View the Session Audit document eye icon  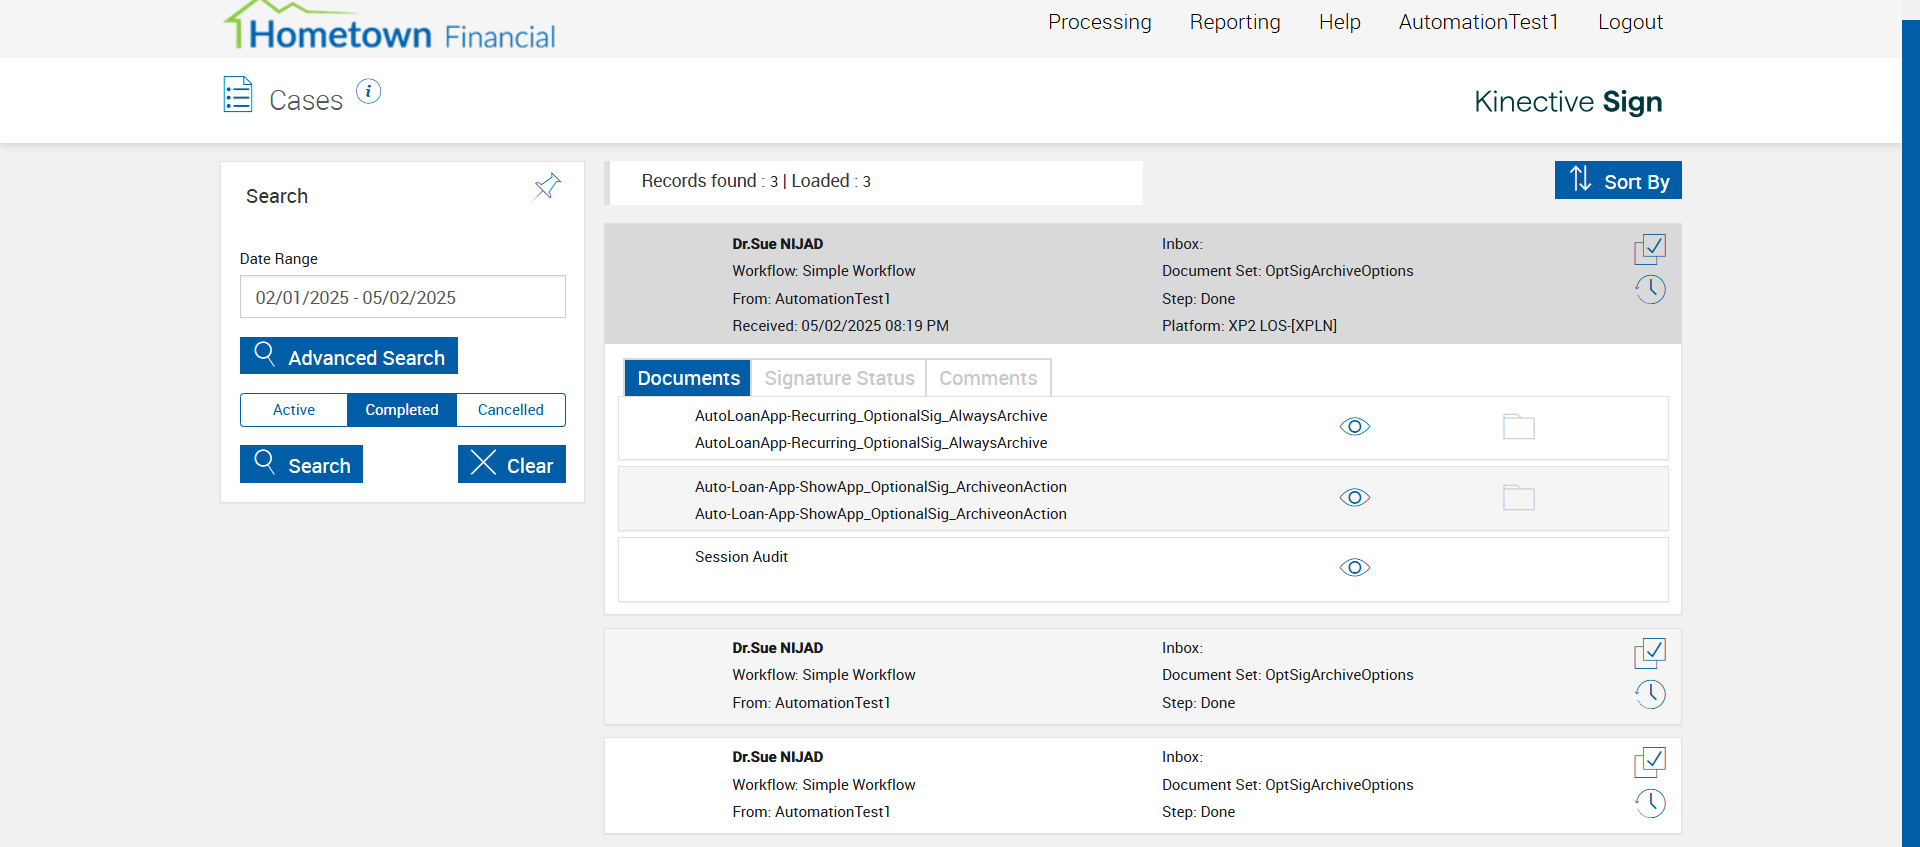(1354, 568)
